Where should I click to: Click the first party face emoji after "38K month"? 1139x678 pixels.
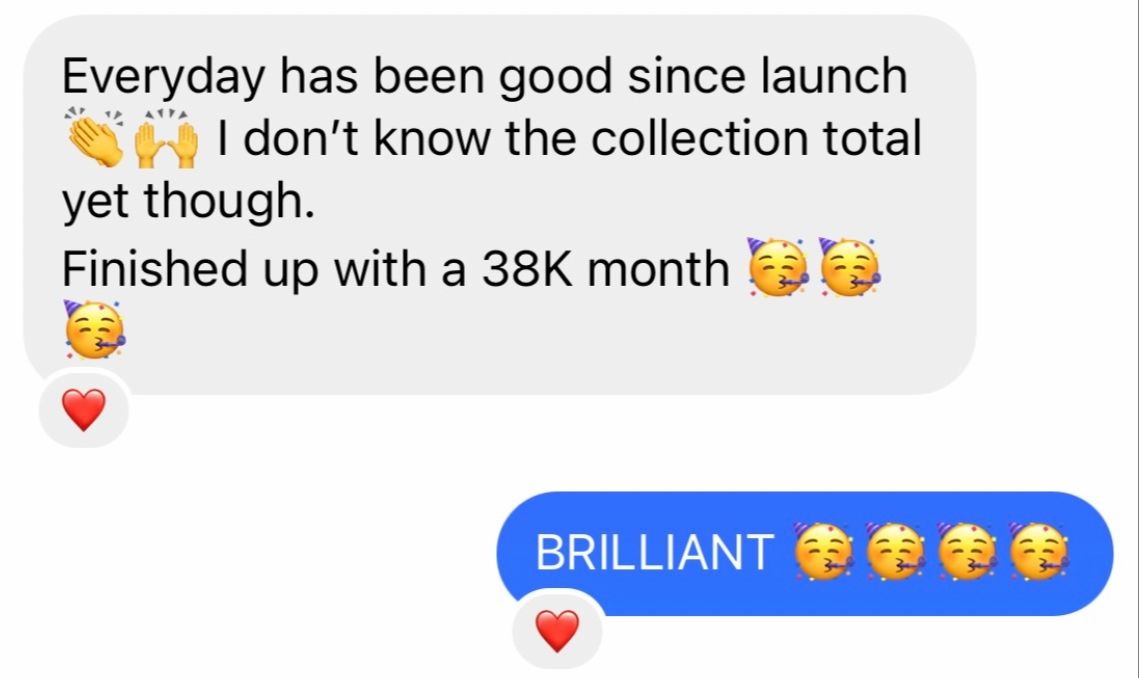(x=778, y=267)
